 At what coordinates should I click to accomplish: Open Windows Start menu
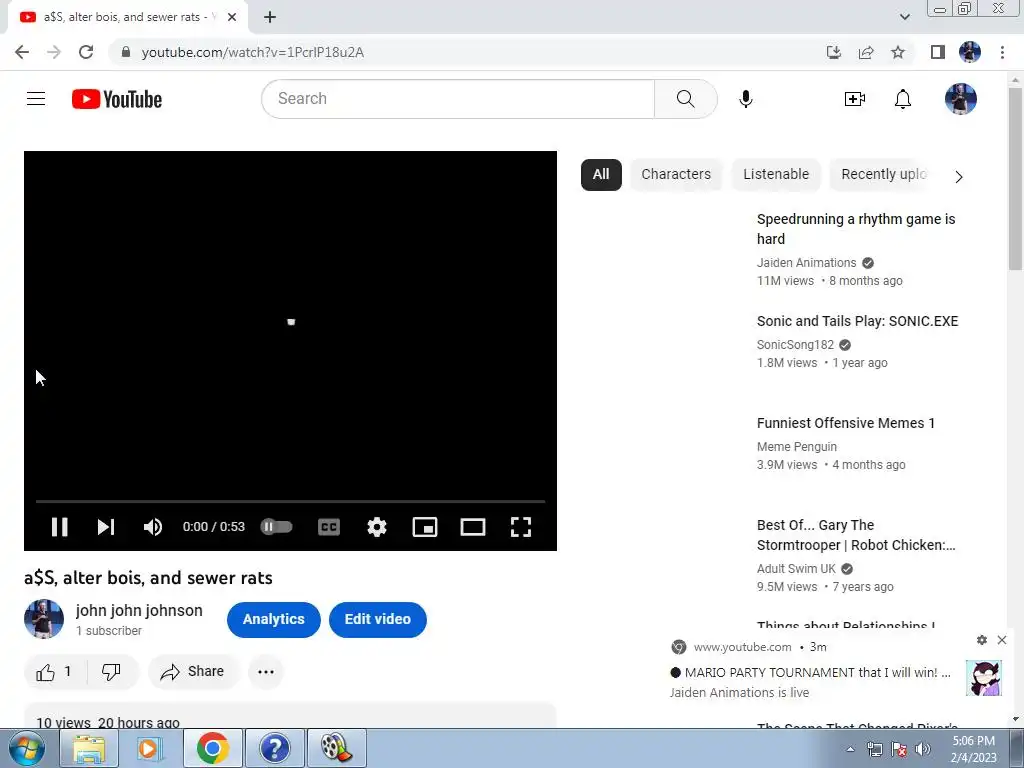pyautogui.click(x=27, y=748)
